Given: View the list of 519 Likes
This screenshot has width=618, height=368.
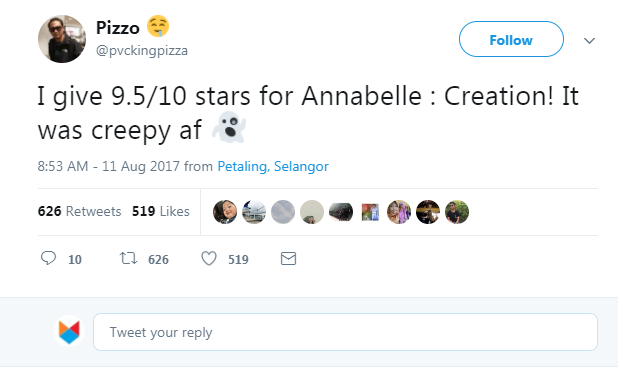Looking at the screenshot, I should (160, 211).
